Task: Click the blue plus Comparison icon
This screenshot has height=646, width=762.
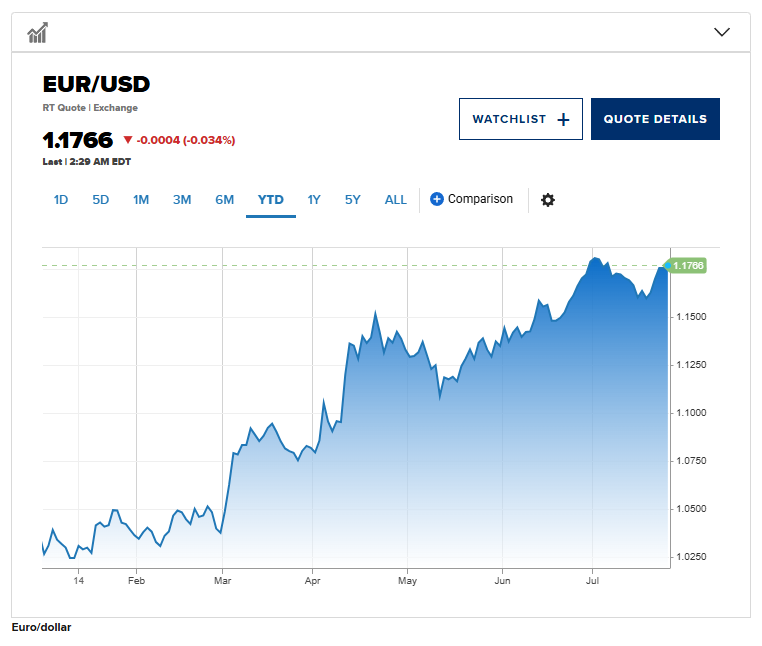Action: (436, 199)
